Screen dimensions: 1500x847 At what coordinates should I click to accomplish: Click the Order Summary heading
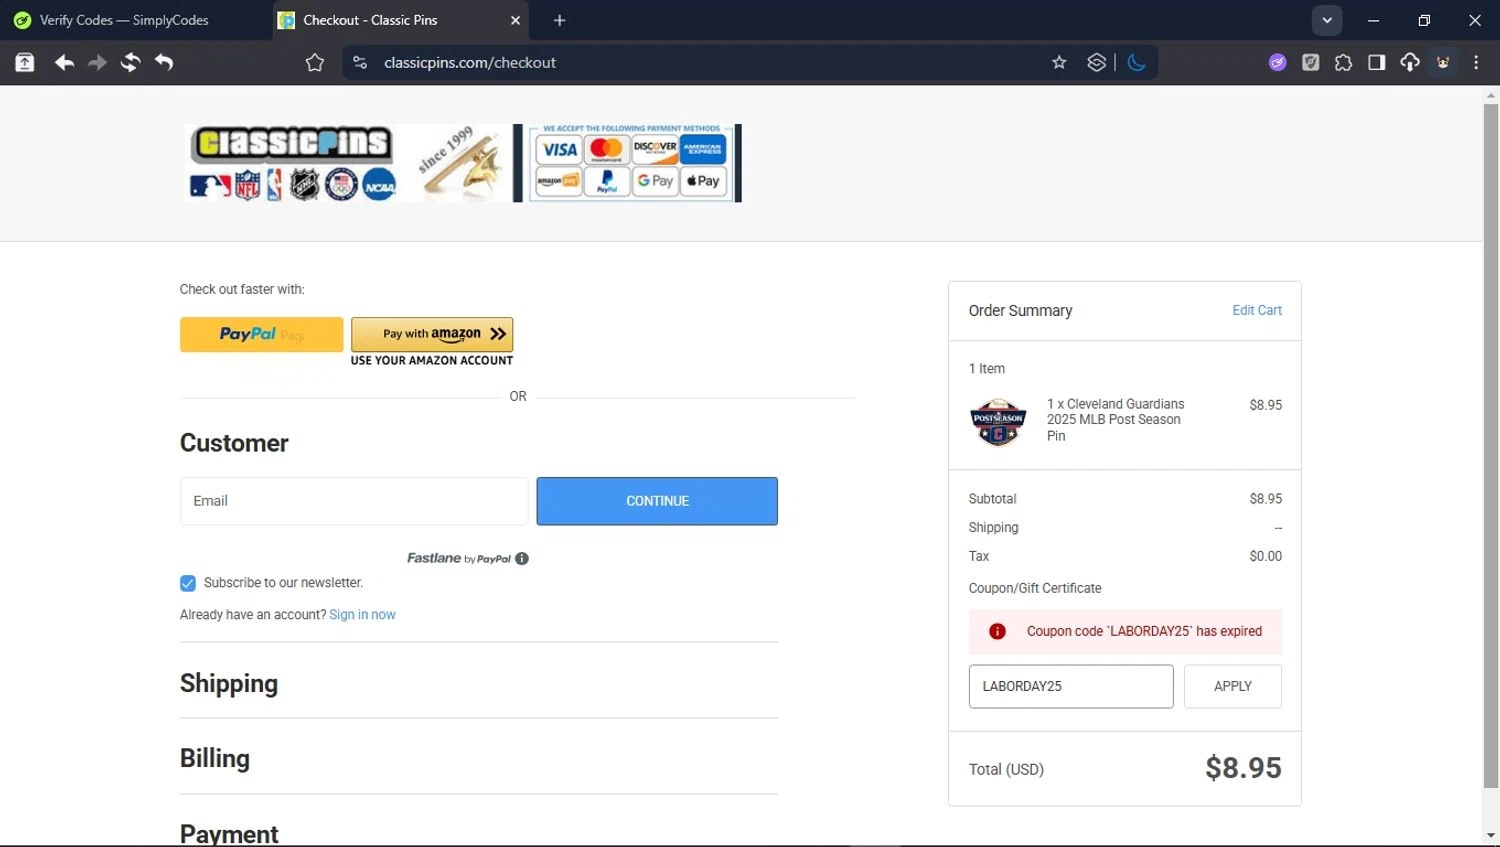pos(1020,311)
